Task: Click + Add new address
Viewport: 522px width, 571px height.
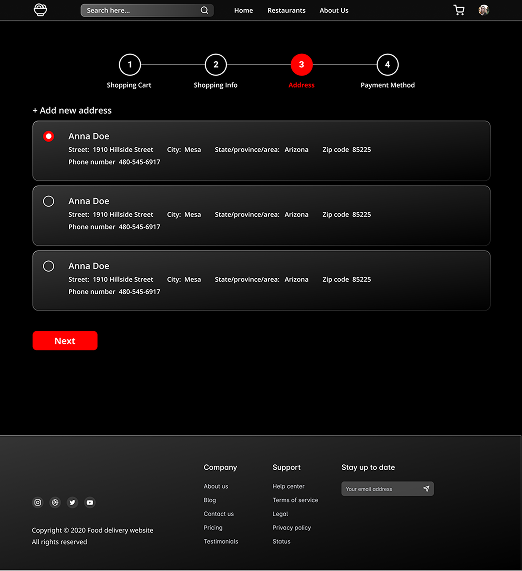Action: [x=72, y=110]
